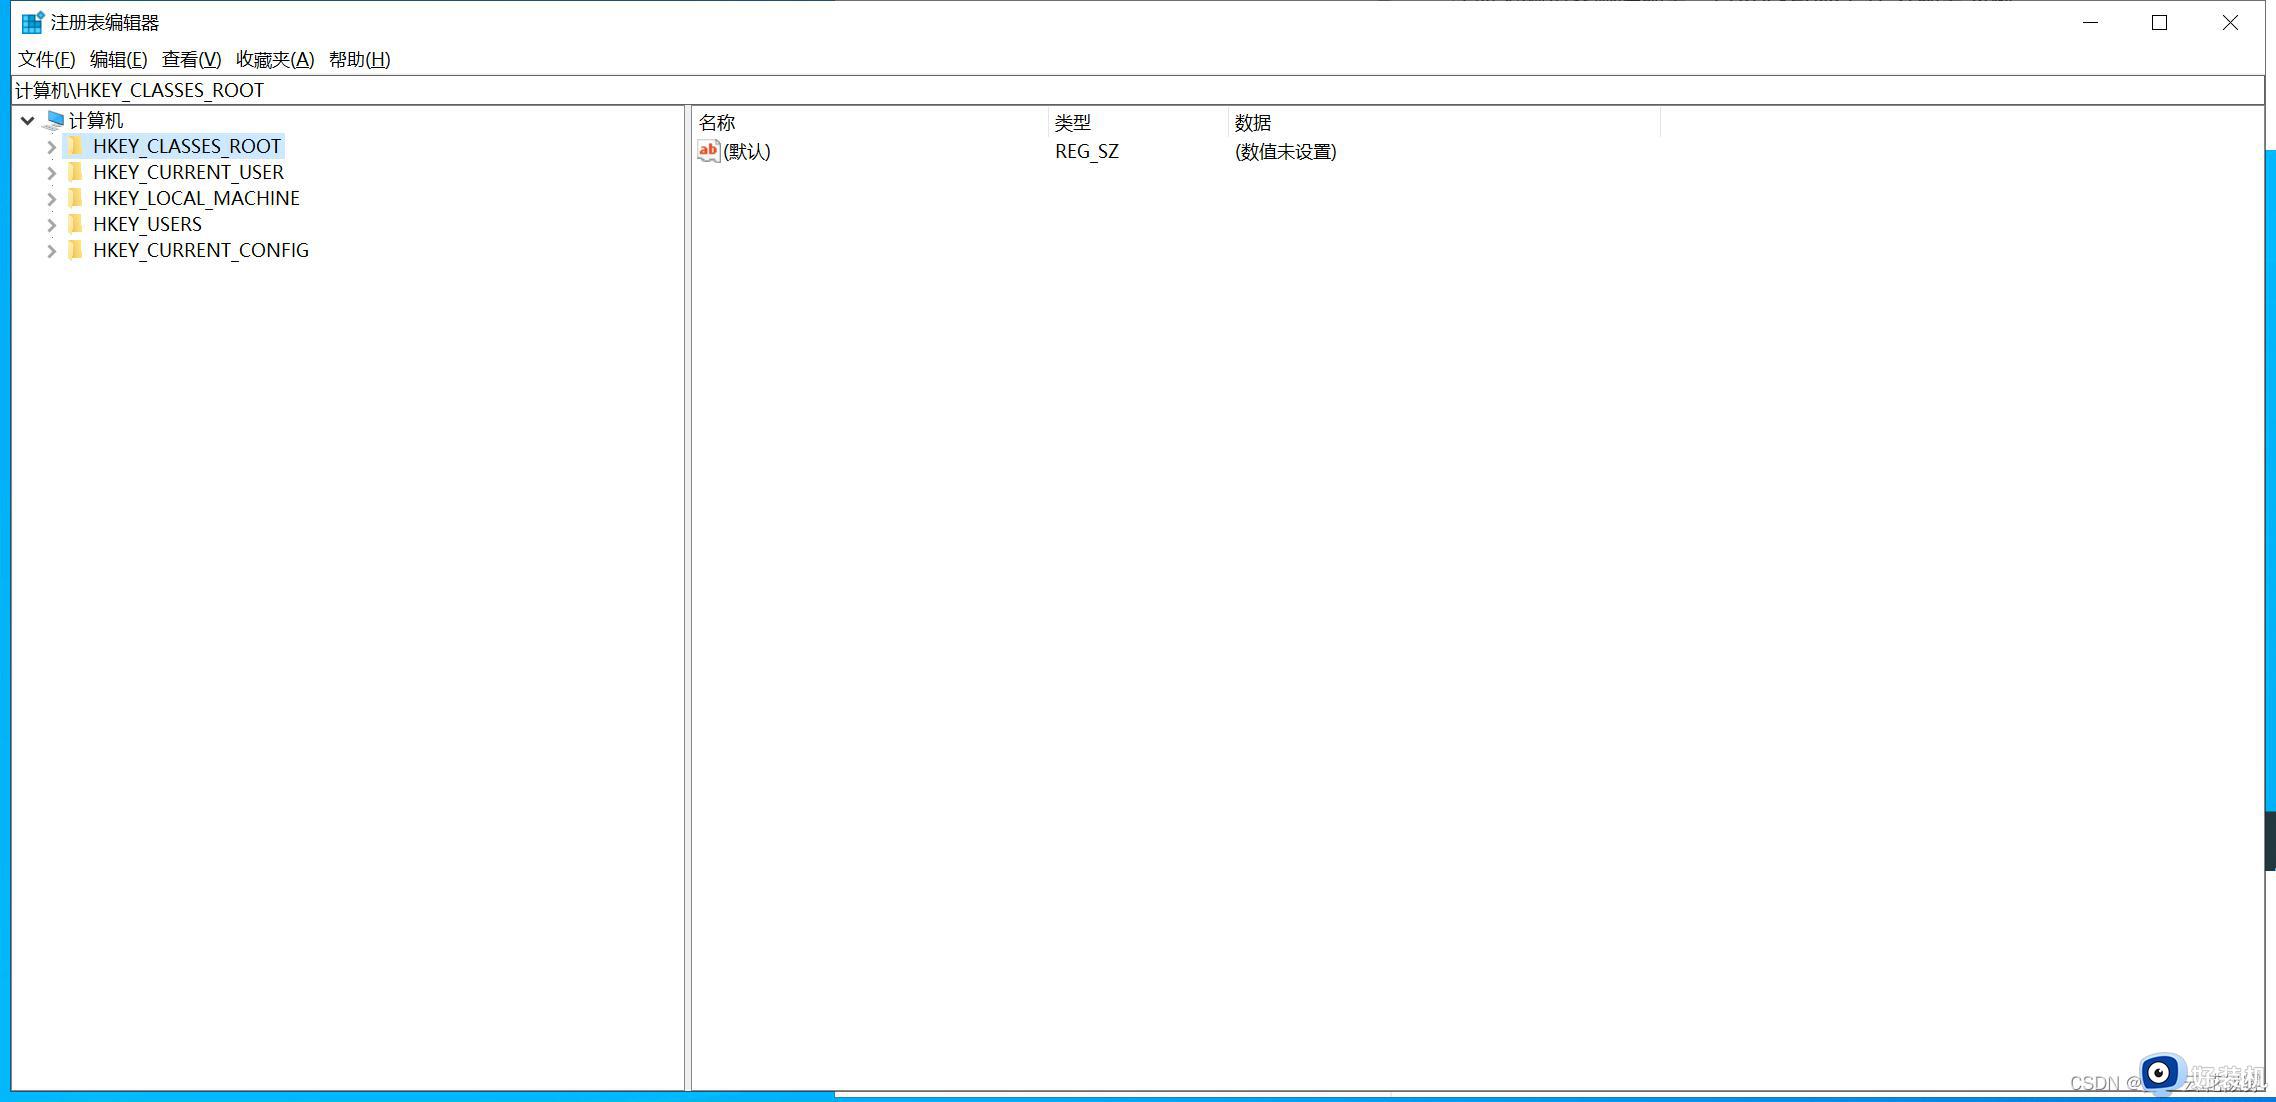
Task: Collapse the 计算机 root node
Action: tap(28, 121)
